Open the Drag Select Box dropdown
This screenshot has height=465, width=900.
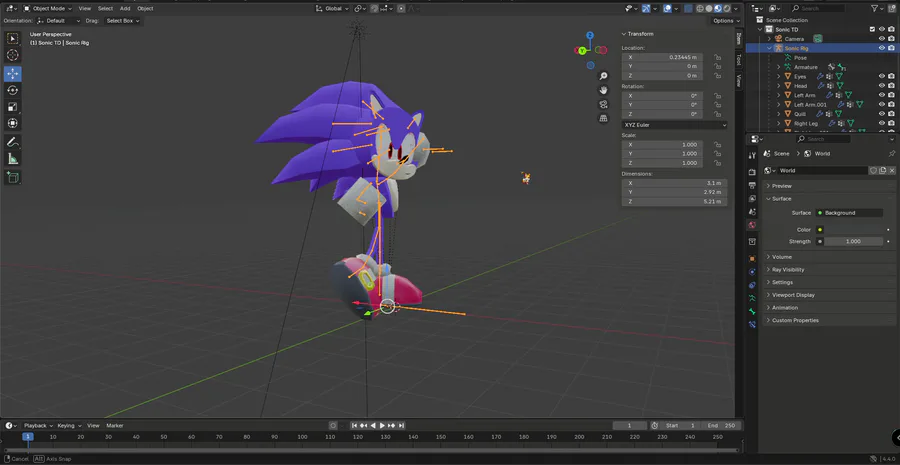coord(122,21)
